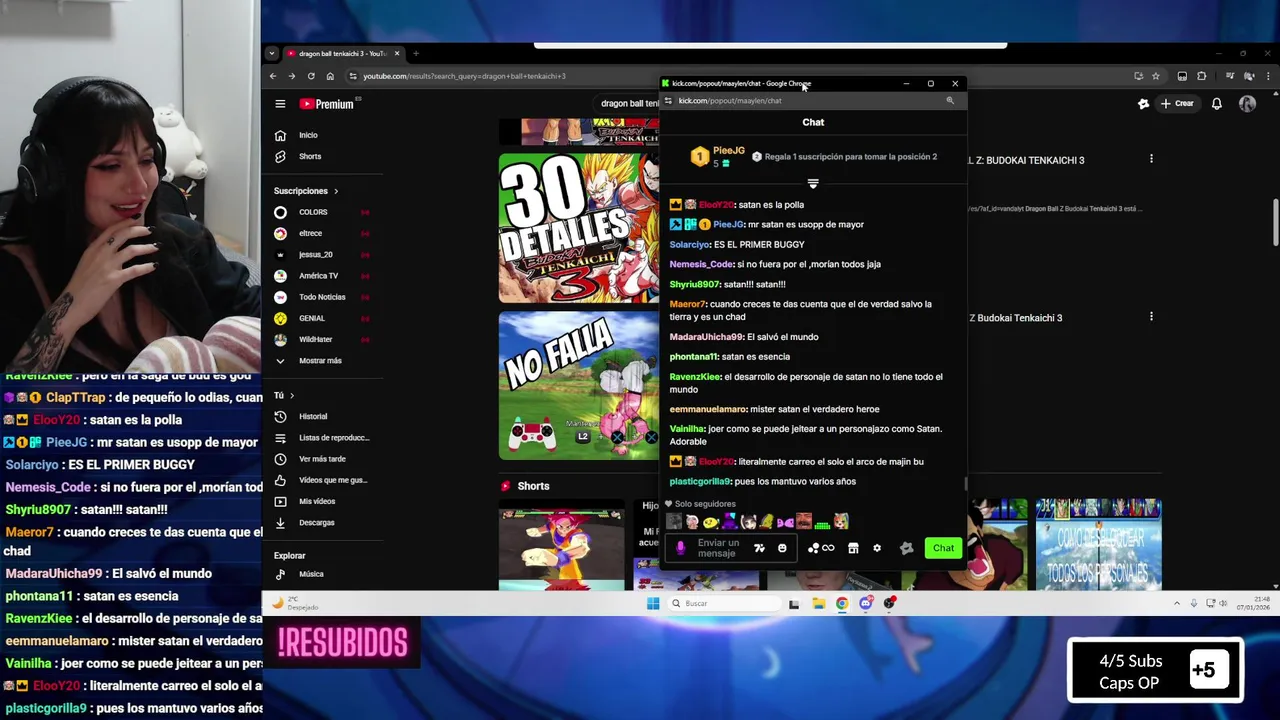The width and height of the screenshot is (1280, 720).
Task: Send message with green Chat button
Action: [x=943, y=548]
